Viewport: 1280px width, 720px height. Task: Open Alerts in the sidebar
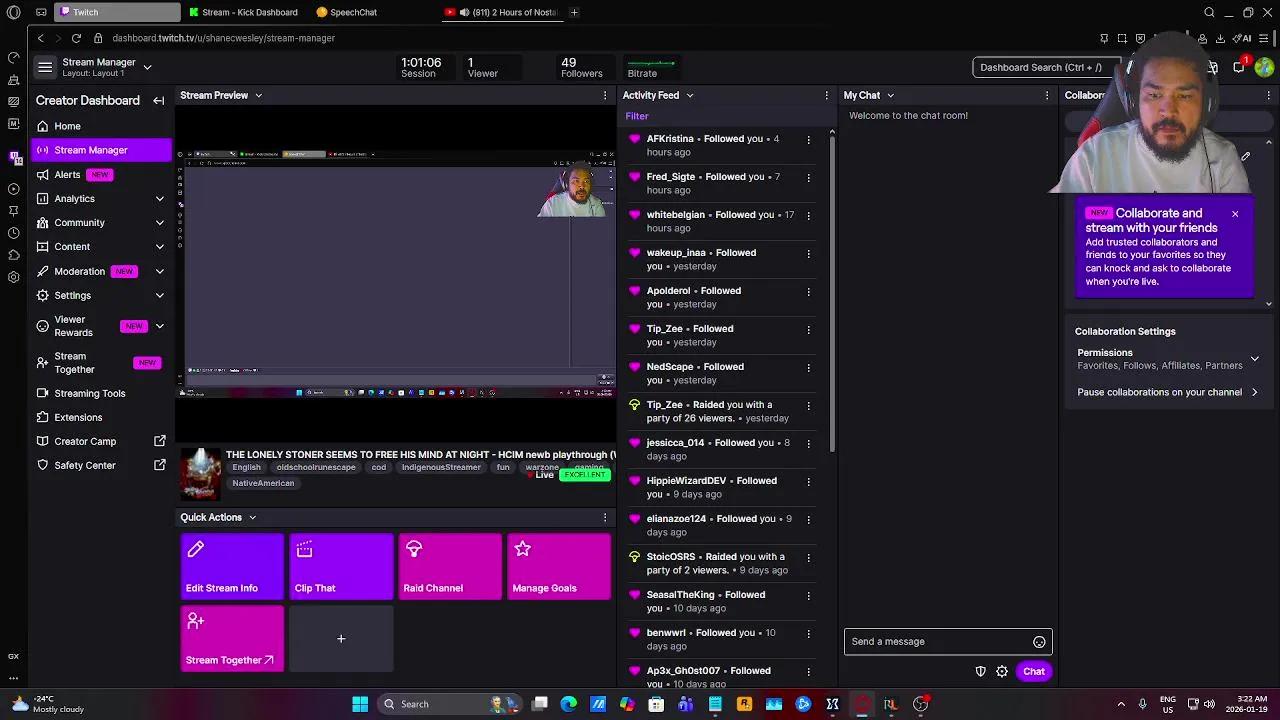coord(67,175)
